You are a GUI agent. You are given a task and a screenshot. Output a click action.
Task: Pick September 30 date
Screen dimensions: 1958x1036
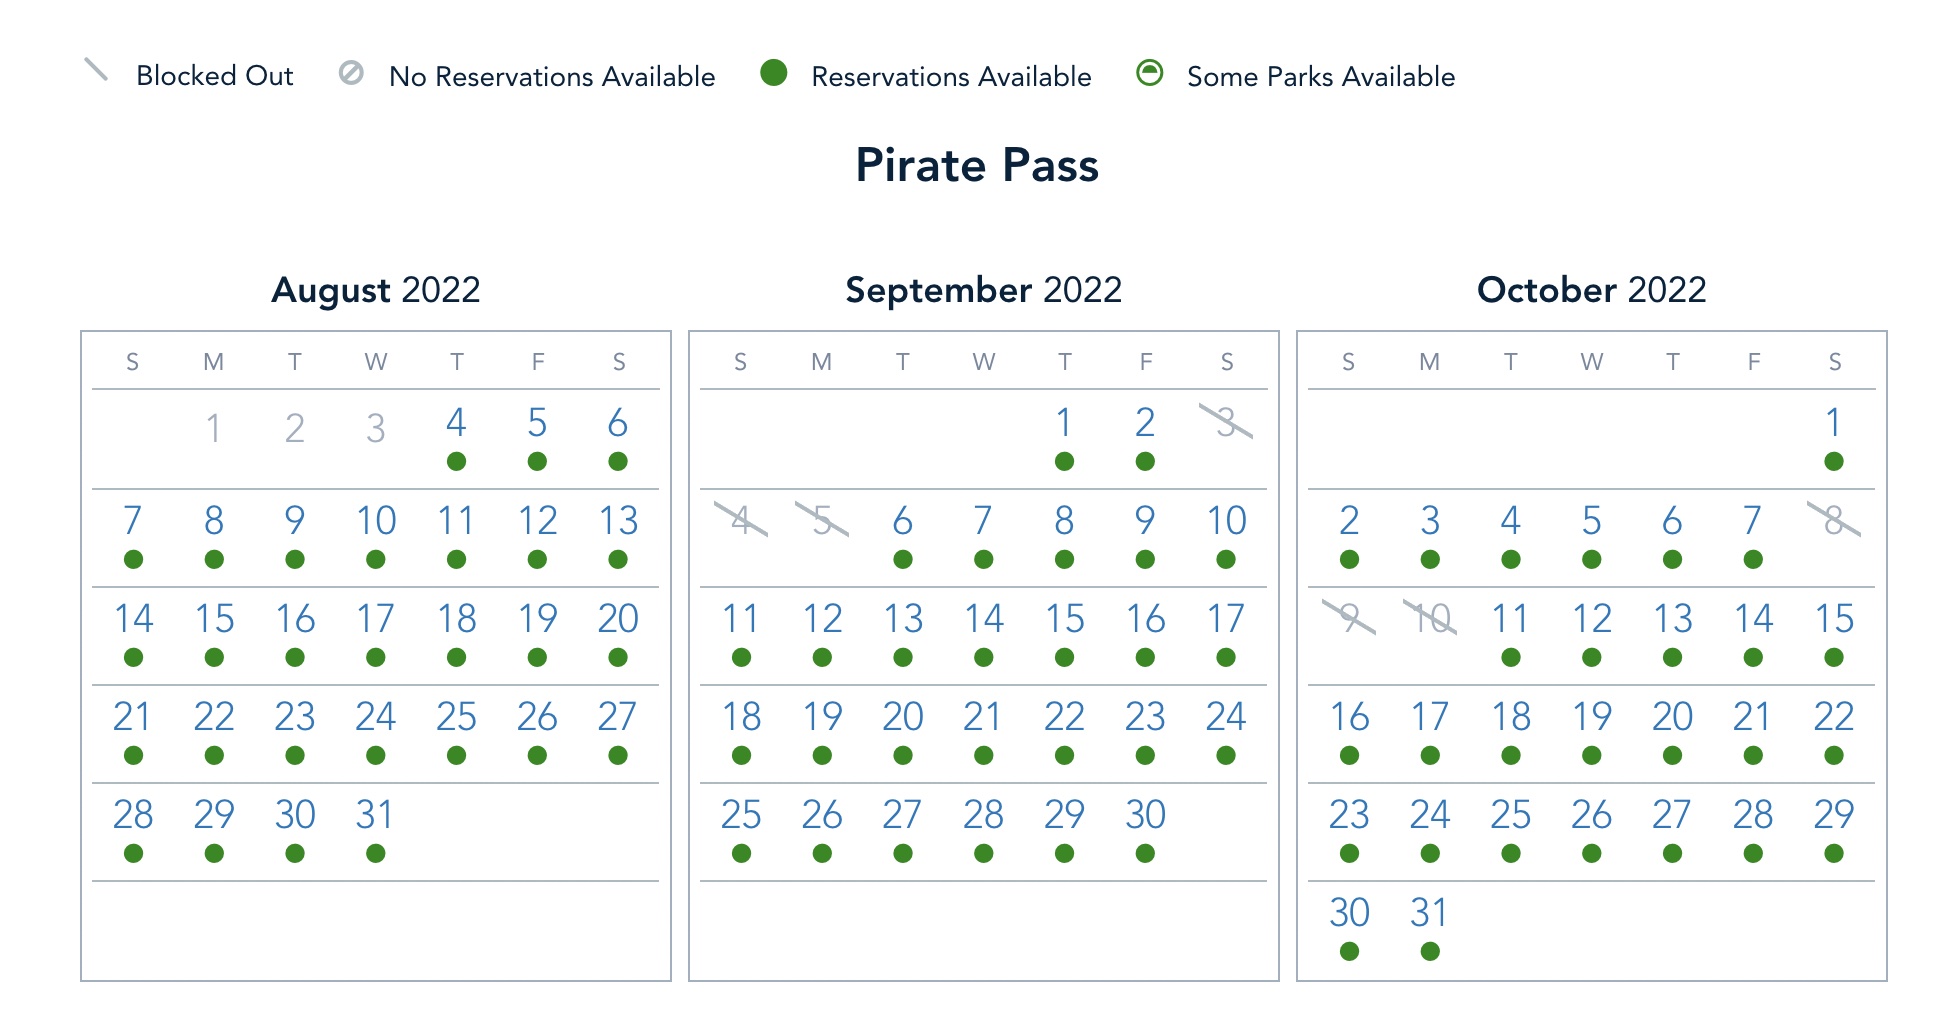point(1146,815)
